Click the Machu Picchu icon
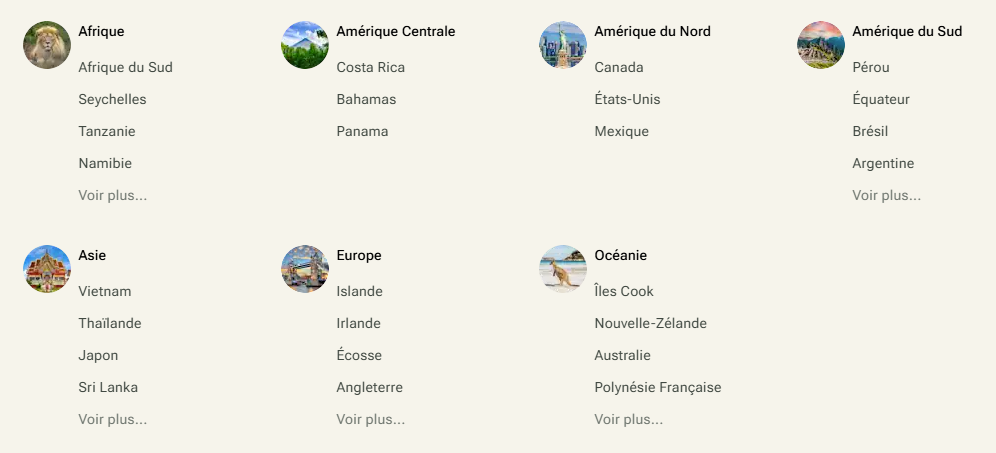 821,45
